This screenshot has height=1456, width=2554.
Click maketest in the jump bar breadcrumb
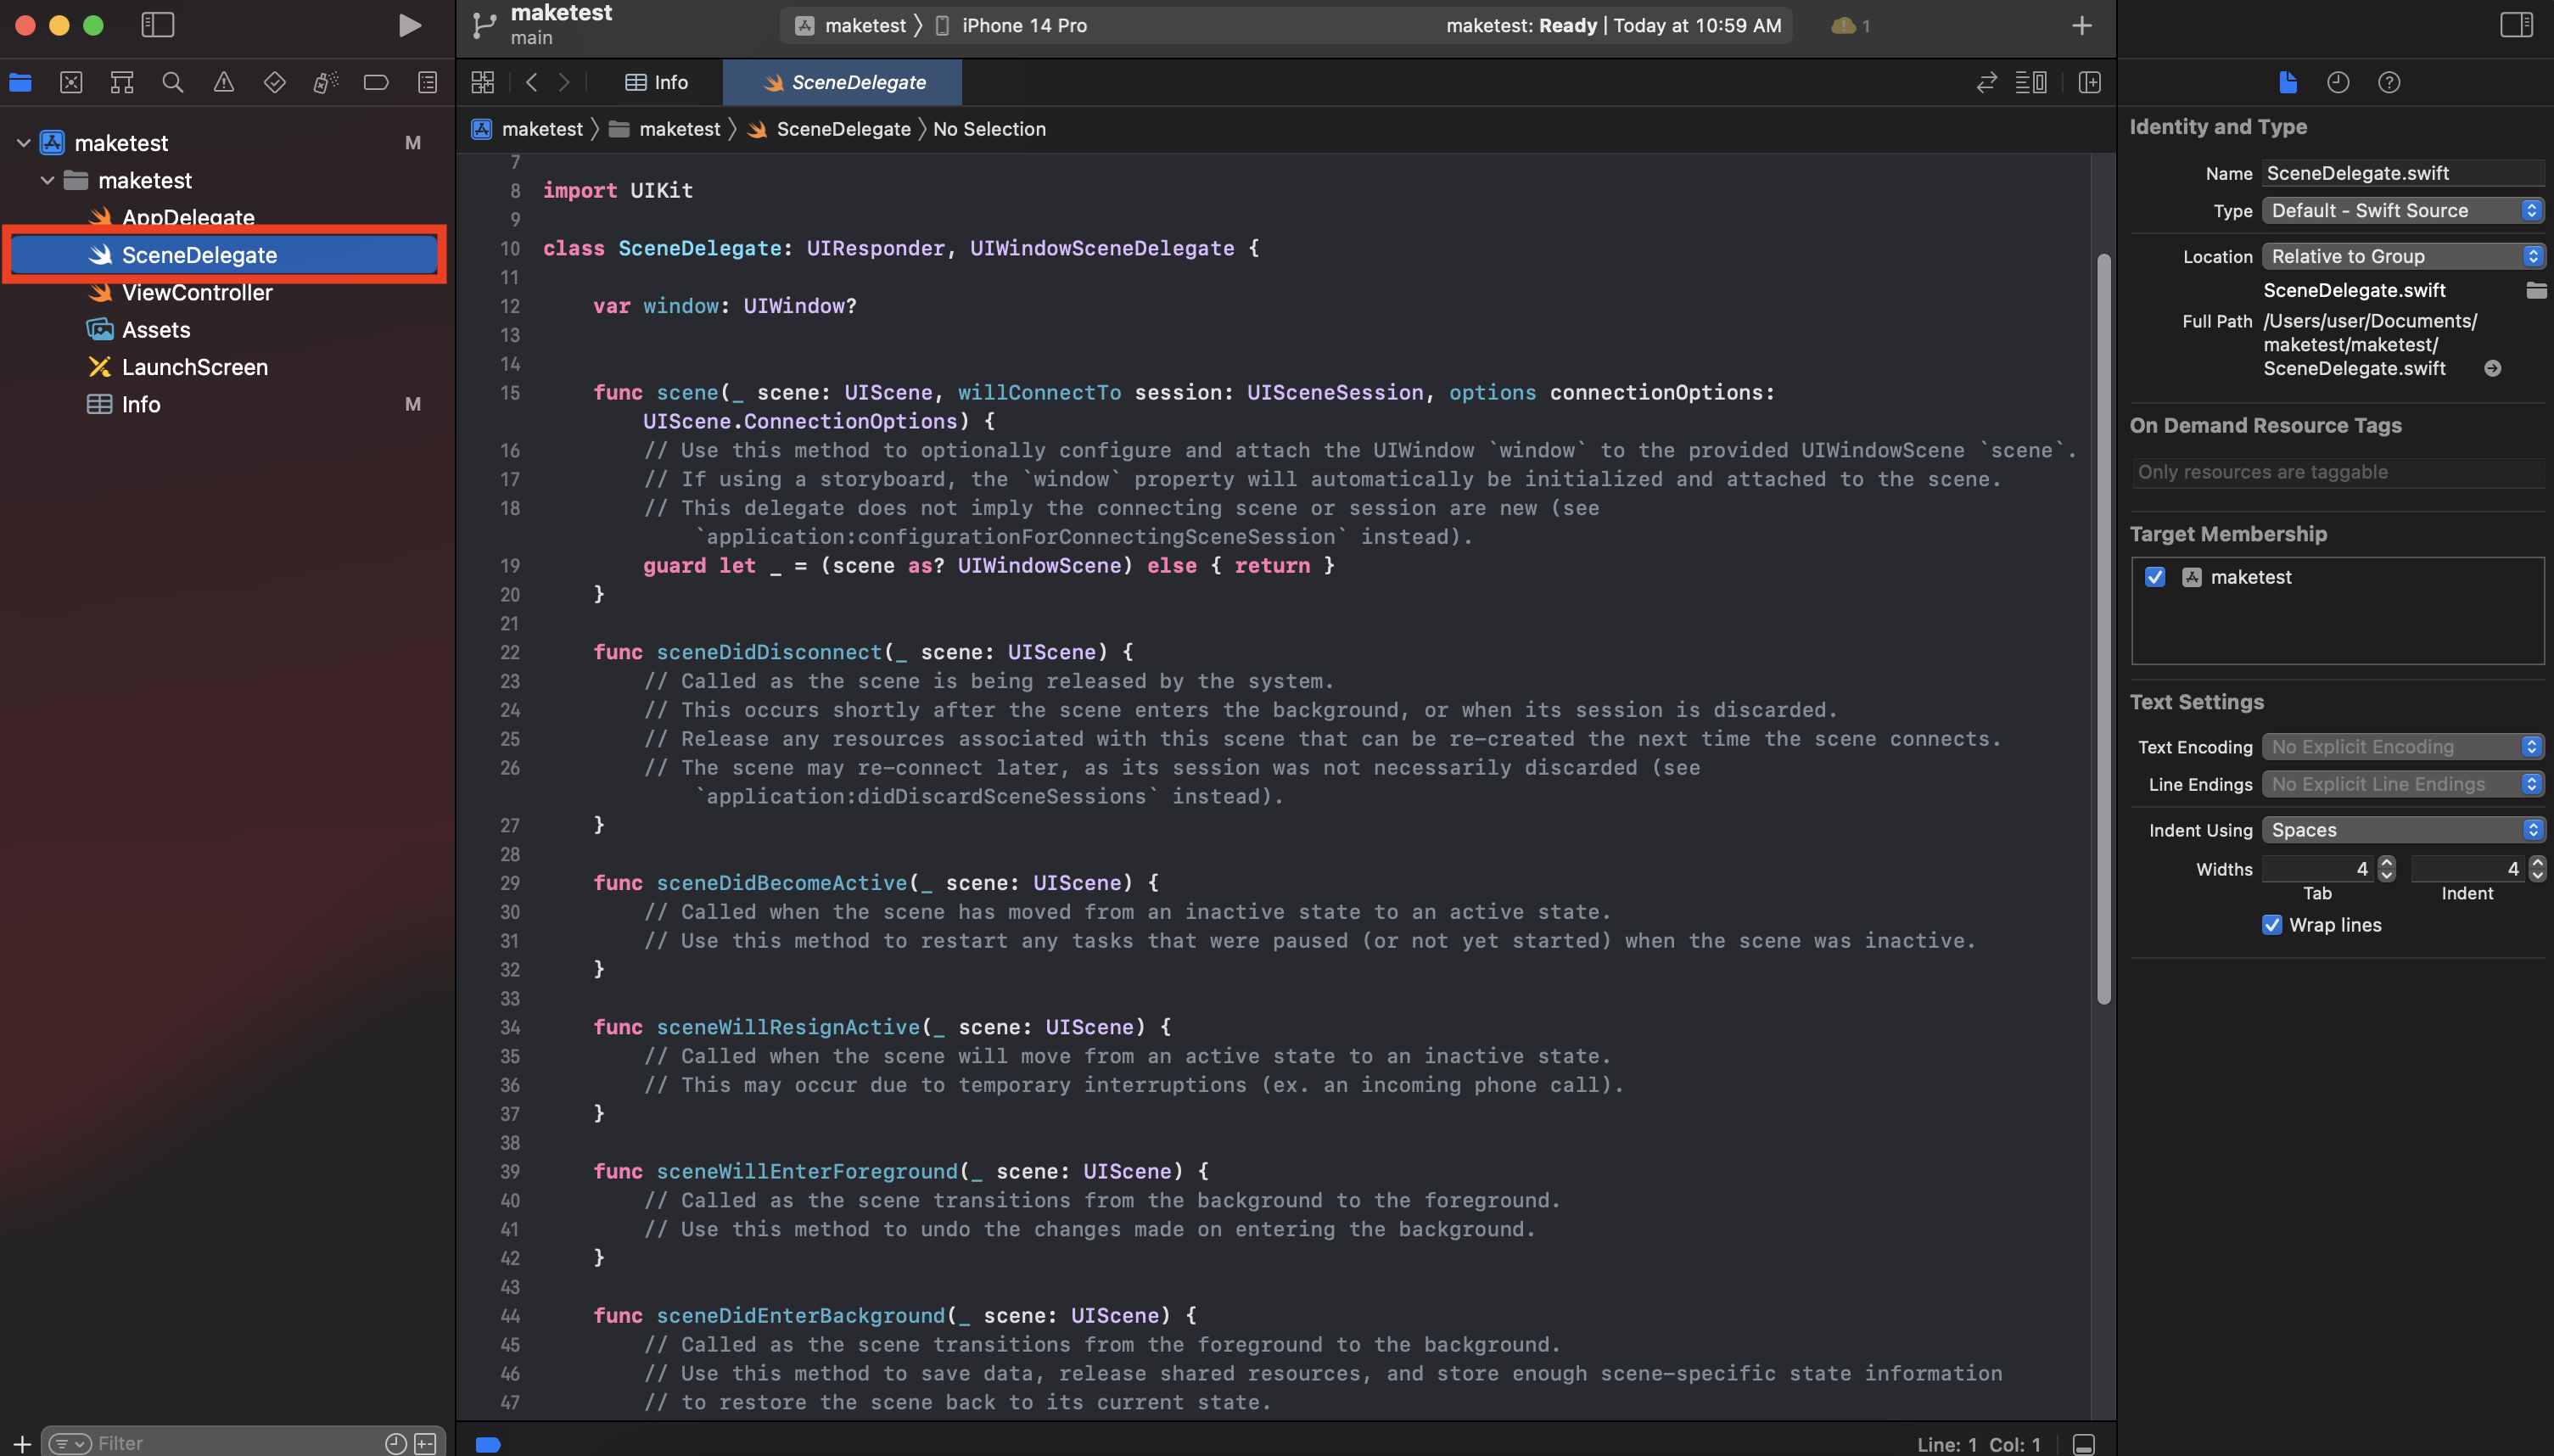(x=541, y=129)
